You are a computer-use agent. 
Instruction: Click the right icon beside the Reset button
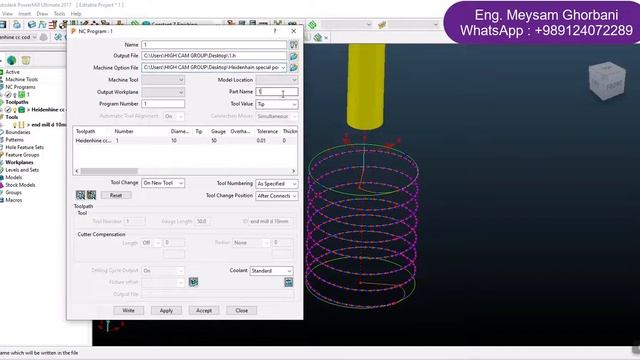pos(91,195)
